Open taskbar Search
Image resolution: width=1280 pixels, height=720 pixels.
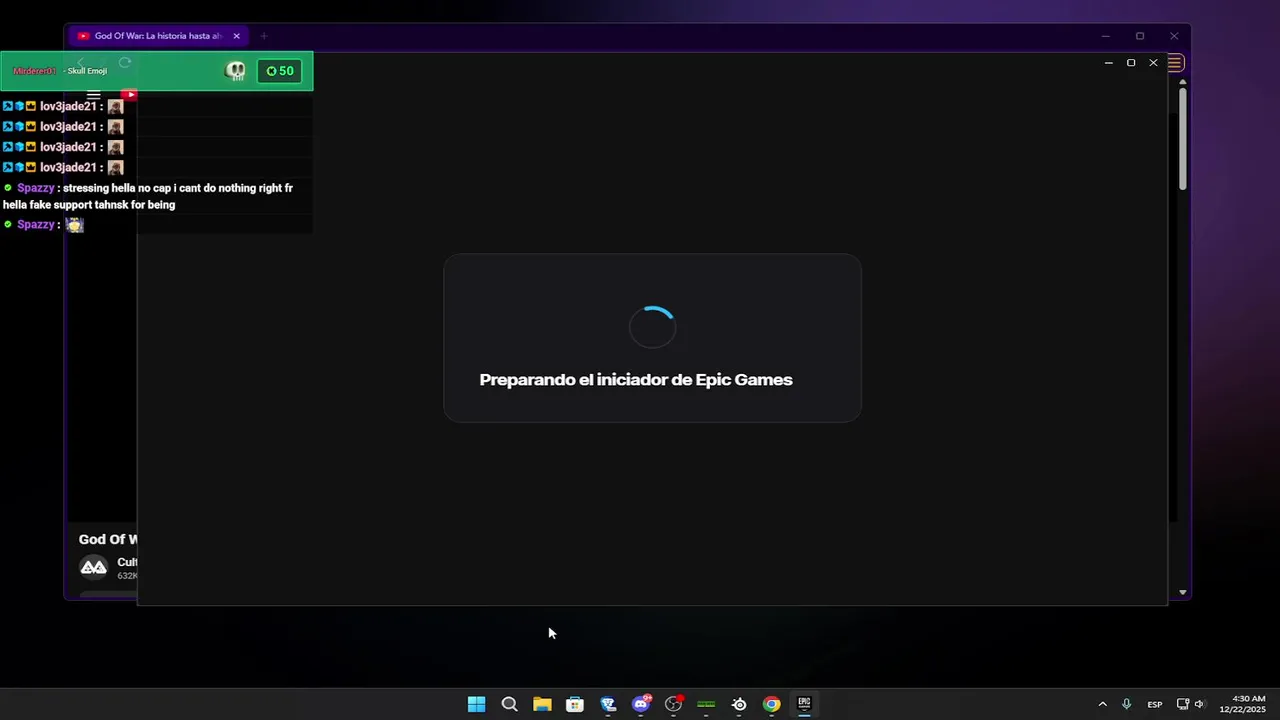point(509,704)
